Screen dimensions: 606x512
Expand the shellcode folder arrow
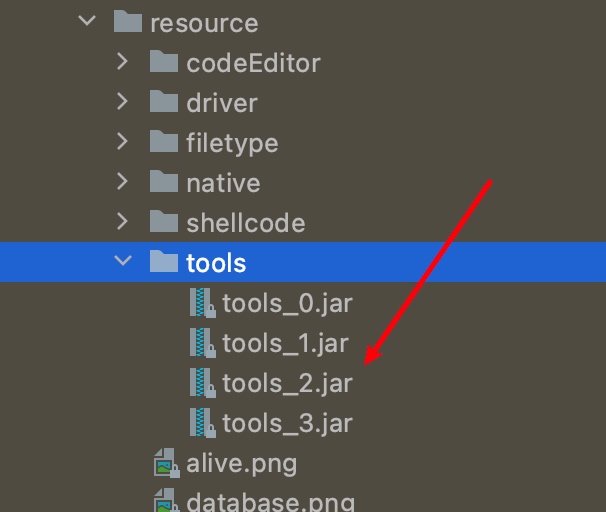pos(123,221)
